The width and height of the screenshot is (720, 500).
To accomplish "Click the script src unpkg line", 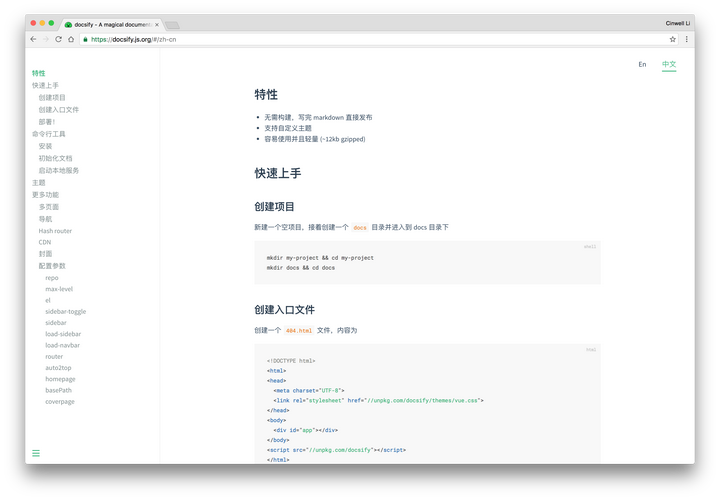I will tap(336, 450).
